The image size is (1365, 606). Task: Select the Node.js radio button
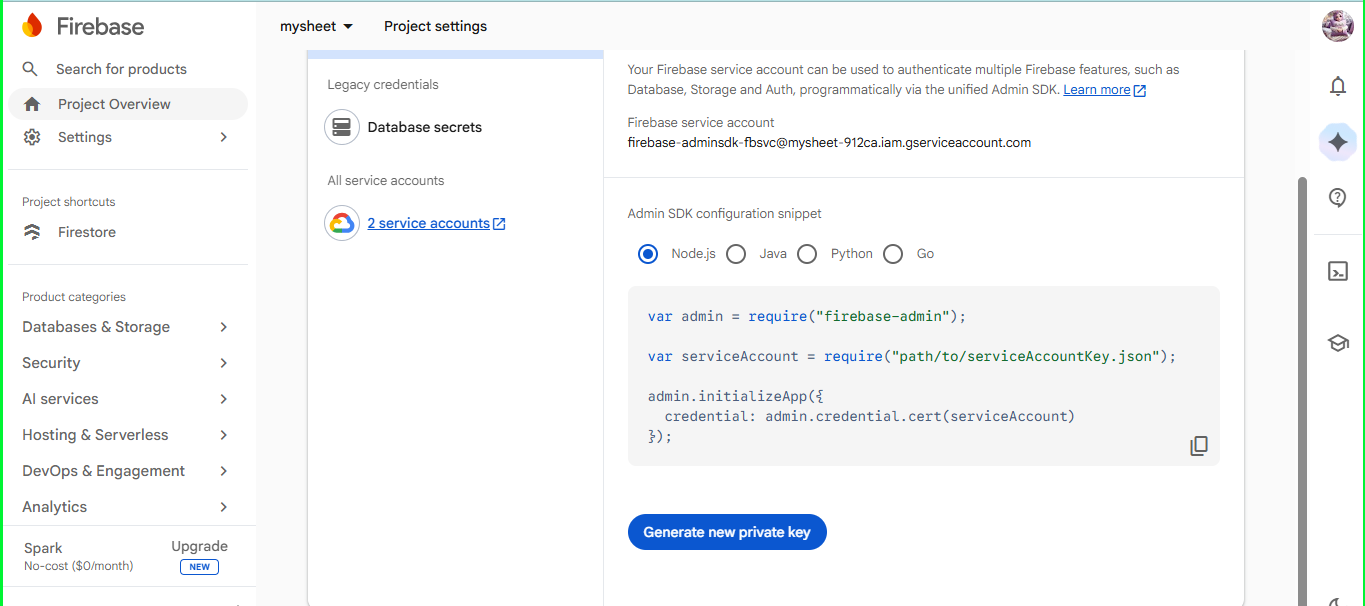click(x=648, y=254)
